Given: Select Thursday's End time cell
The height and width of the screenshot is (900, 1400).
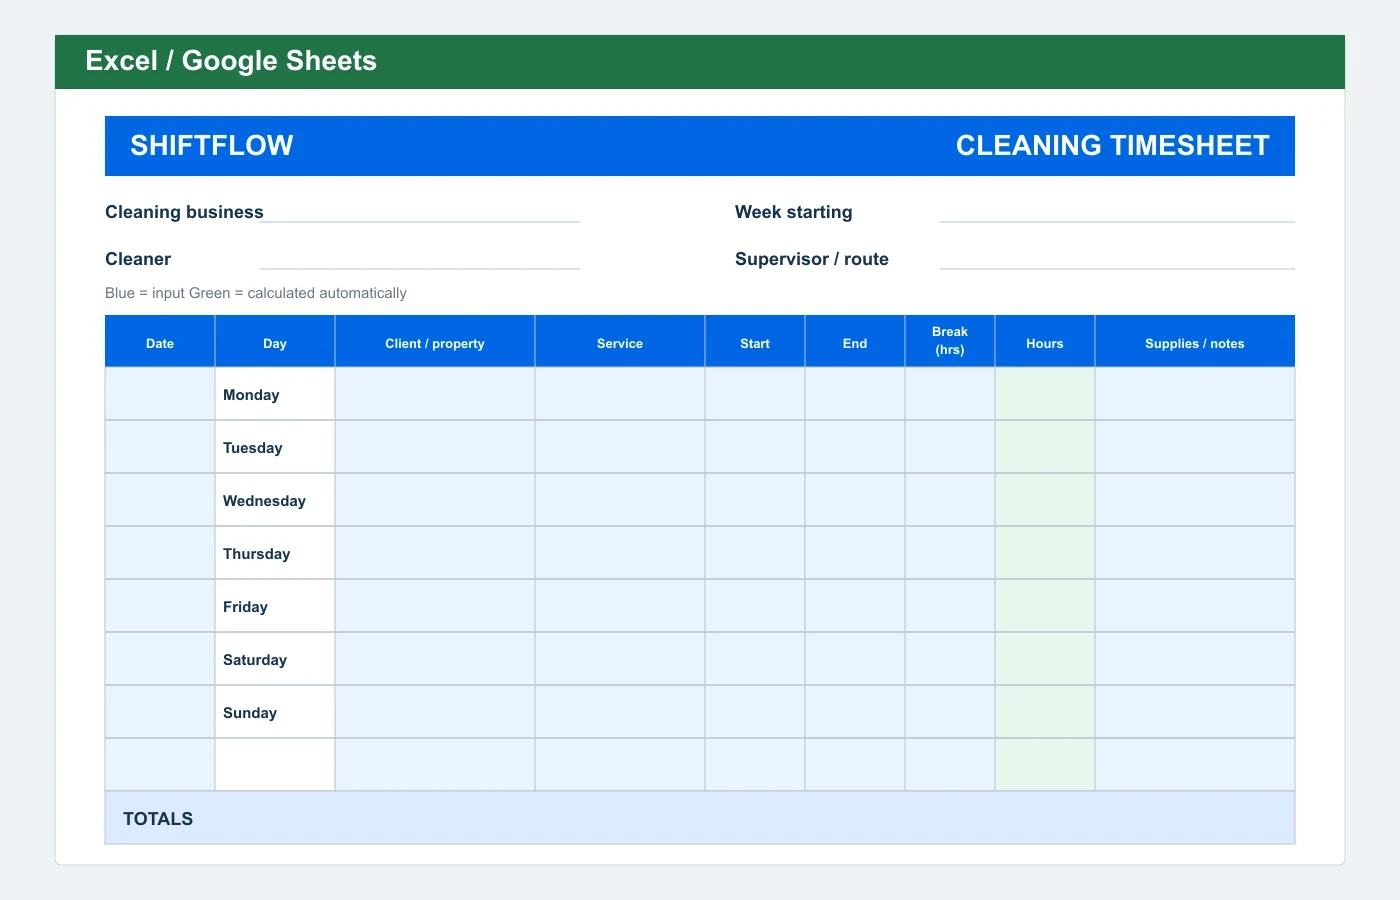Looking at the screenshot, I should 855,553.
